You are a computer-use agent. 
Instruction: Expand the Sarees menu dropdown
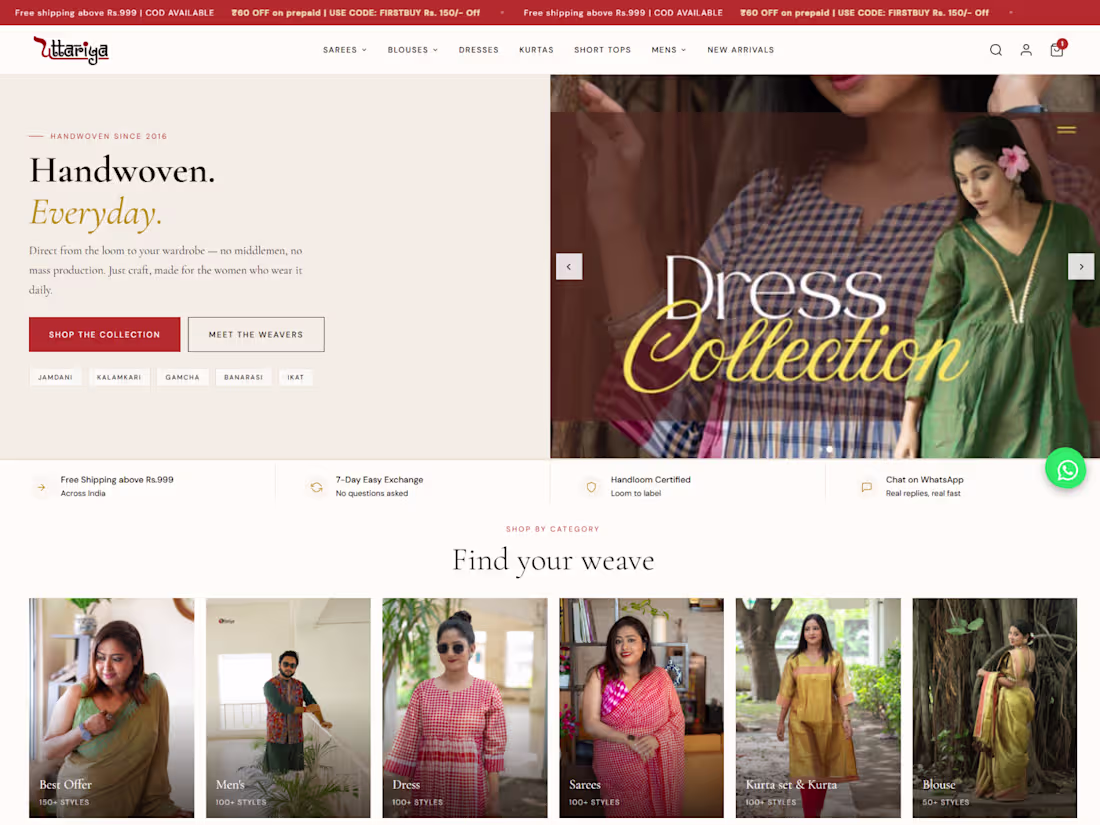(344, 50)
